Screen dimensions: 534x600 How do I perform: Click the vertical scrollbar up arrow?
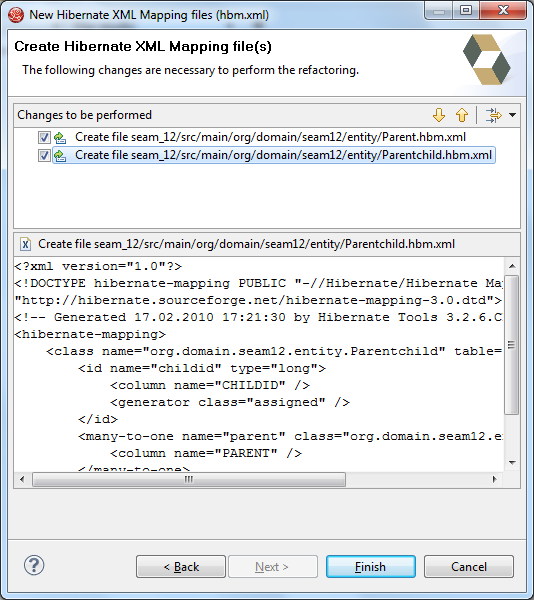point(512,266)
